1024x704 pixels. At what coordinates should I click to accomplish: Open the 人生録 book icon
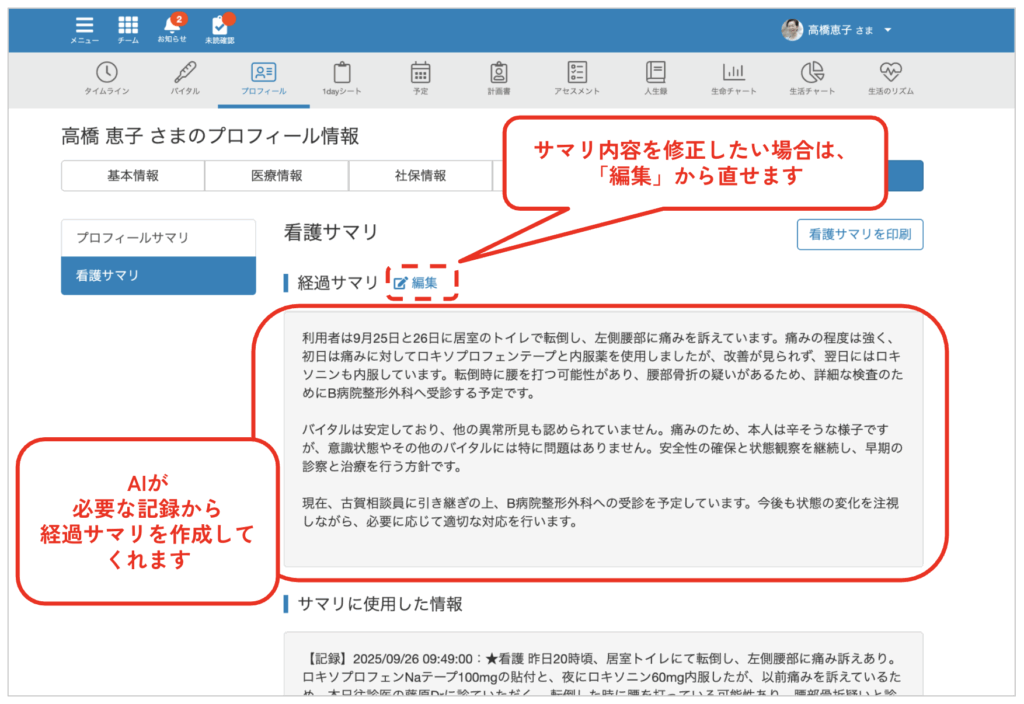(655, 76)
